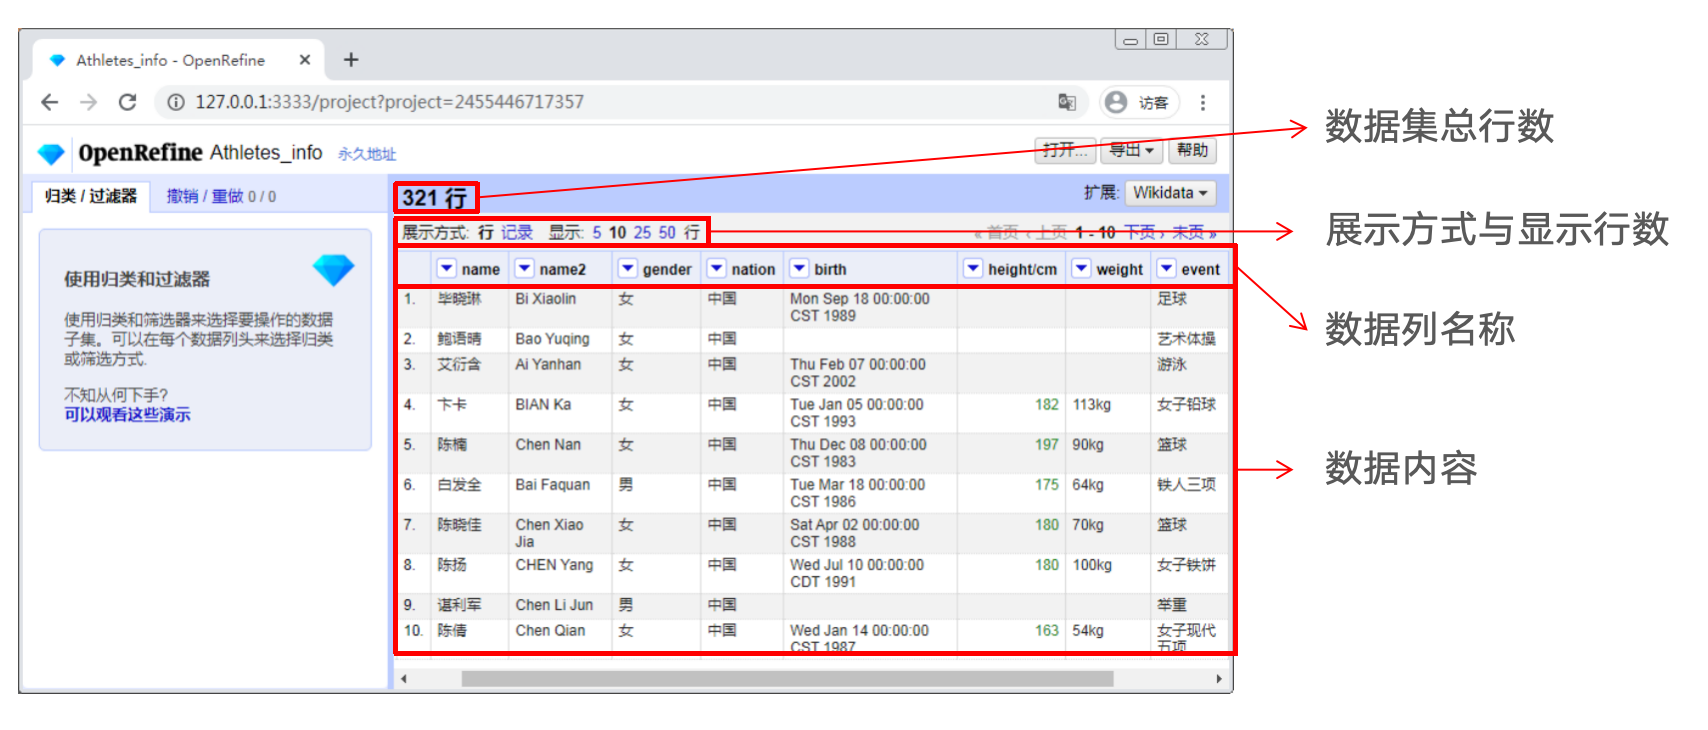
Task: Open the weight column dropdown menu
Action: click(1081, 268)
